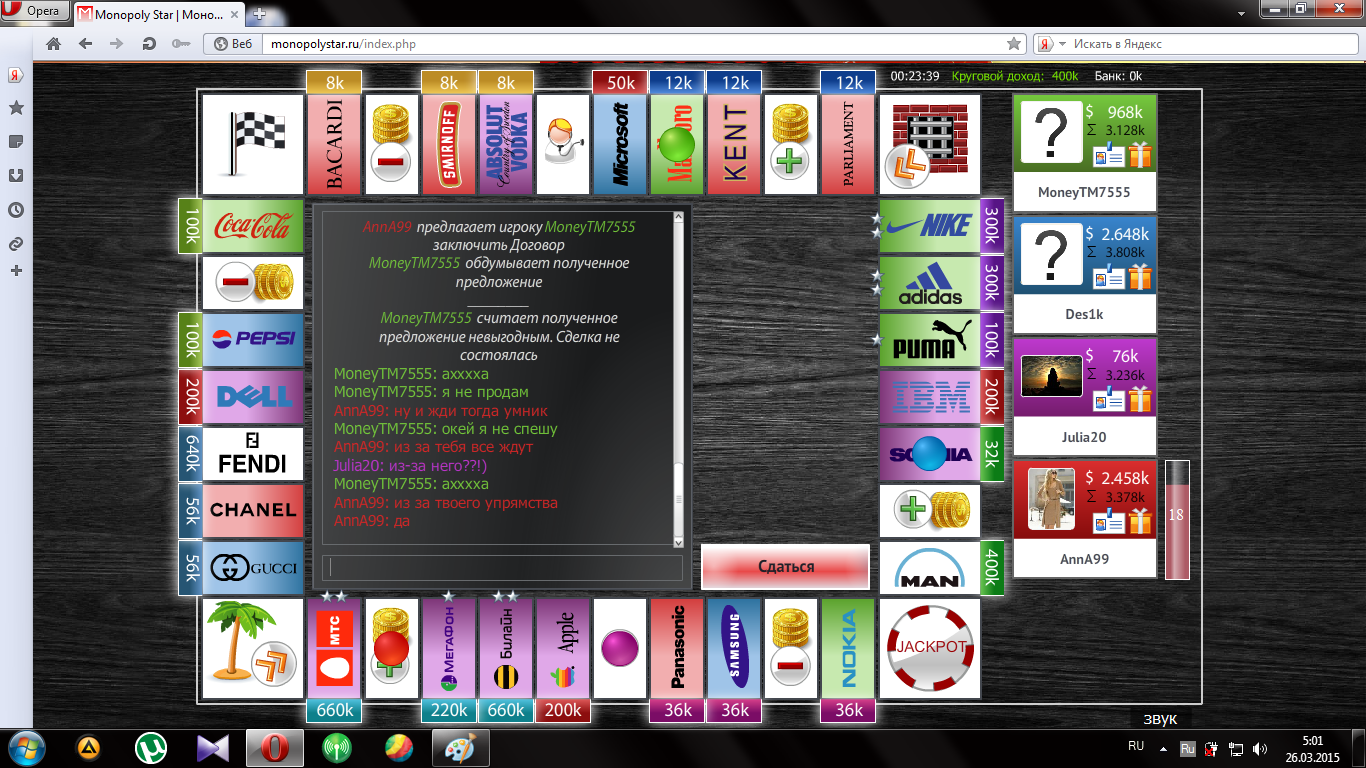Select the Nike property cell
The image size is (1366, 768).
coord(930,225)
